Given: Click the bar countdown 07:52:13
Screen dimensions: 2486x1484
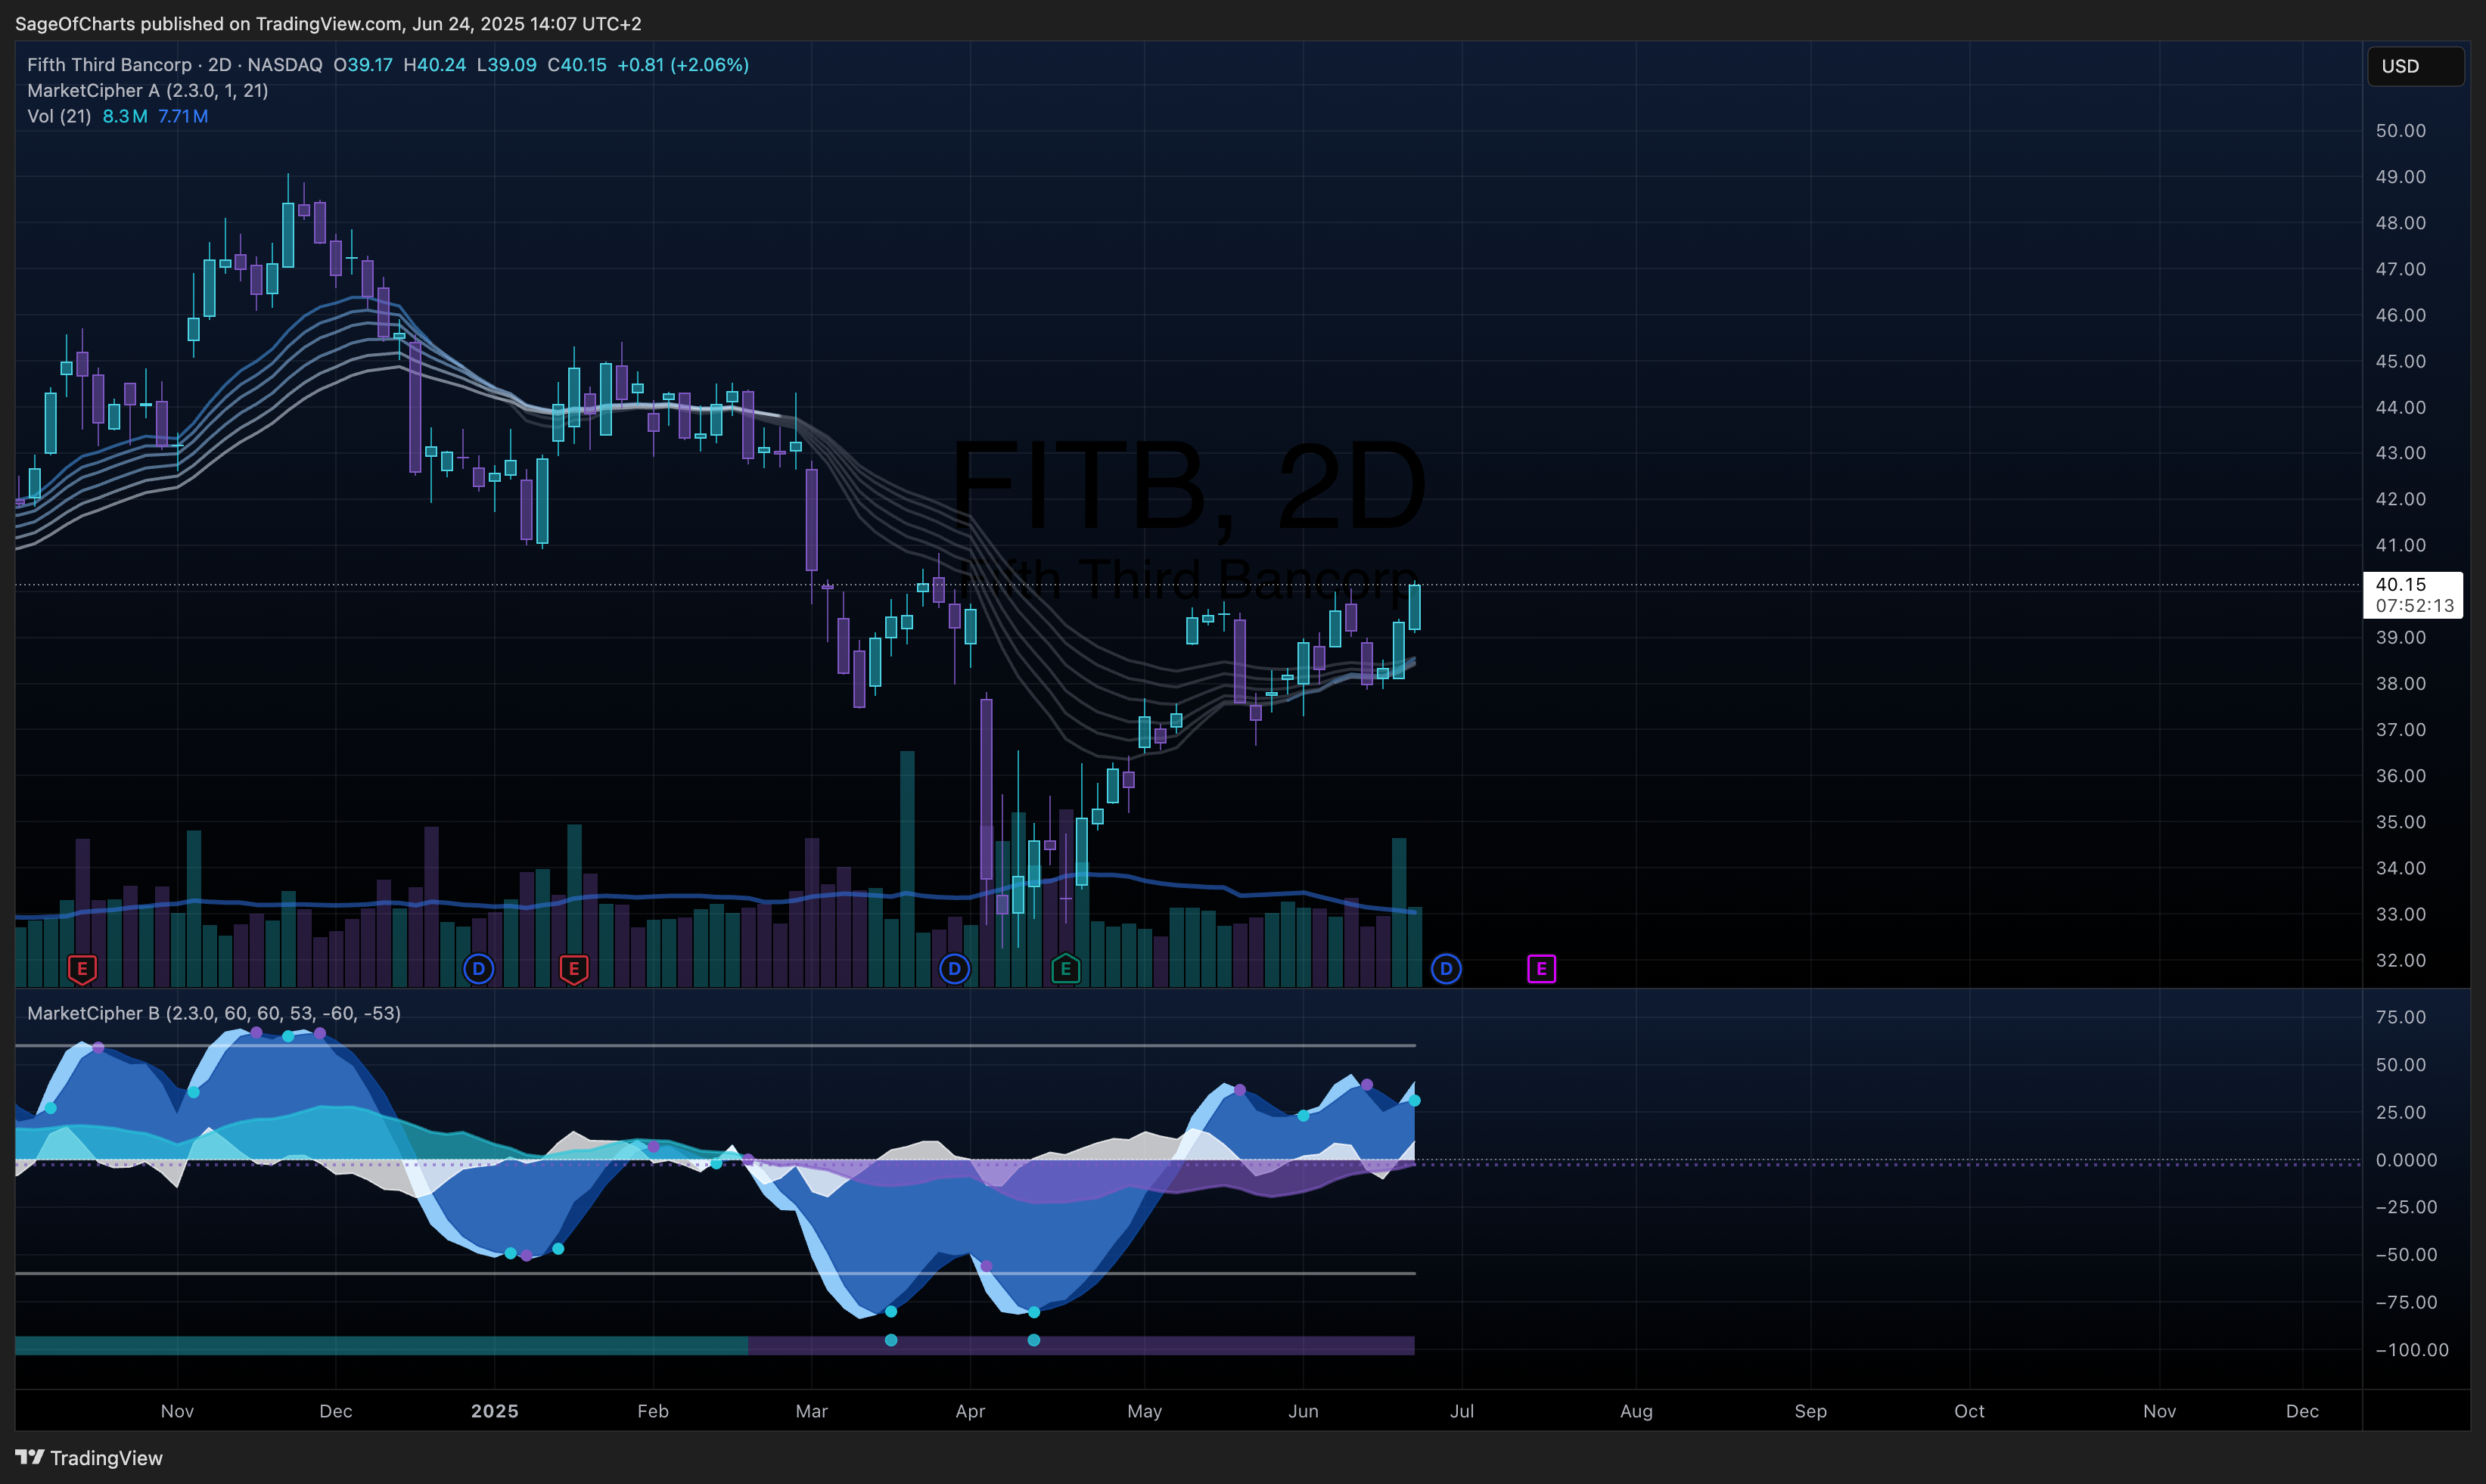Looking at the screenshot, I should pyautogui.click(x=2414, y=605).
